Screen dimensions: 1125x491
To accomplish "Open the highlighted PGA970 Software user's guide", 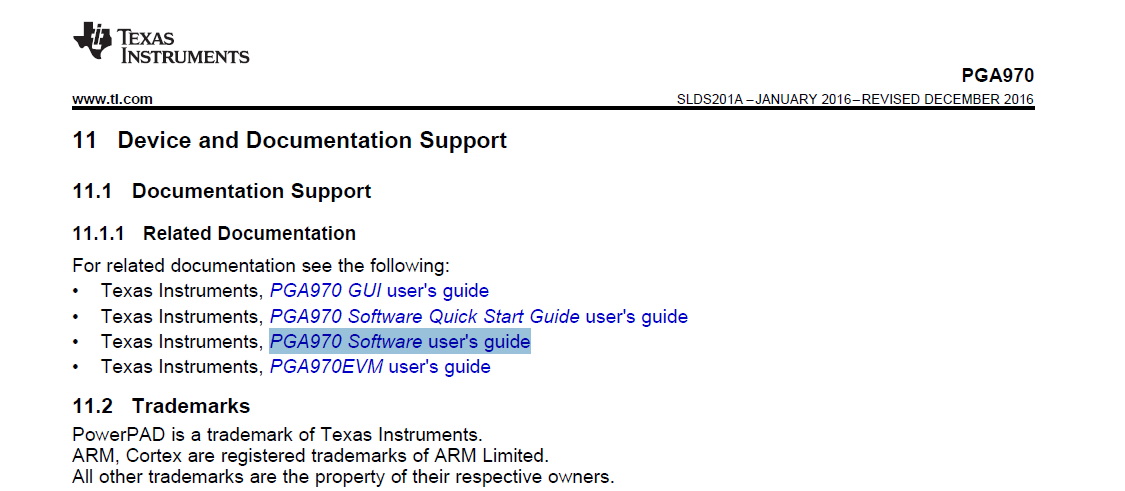I will [x=400, y=342].
